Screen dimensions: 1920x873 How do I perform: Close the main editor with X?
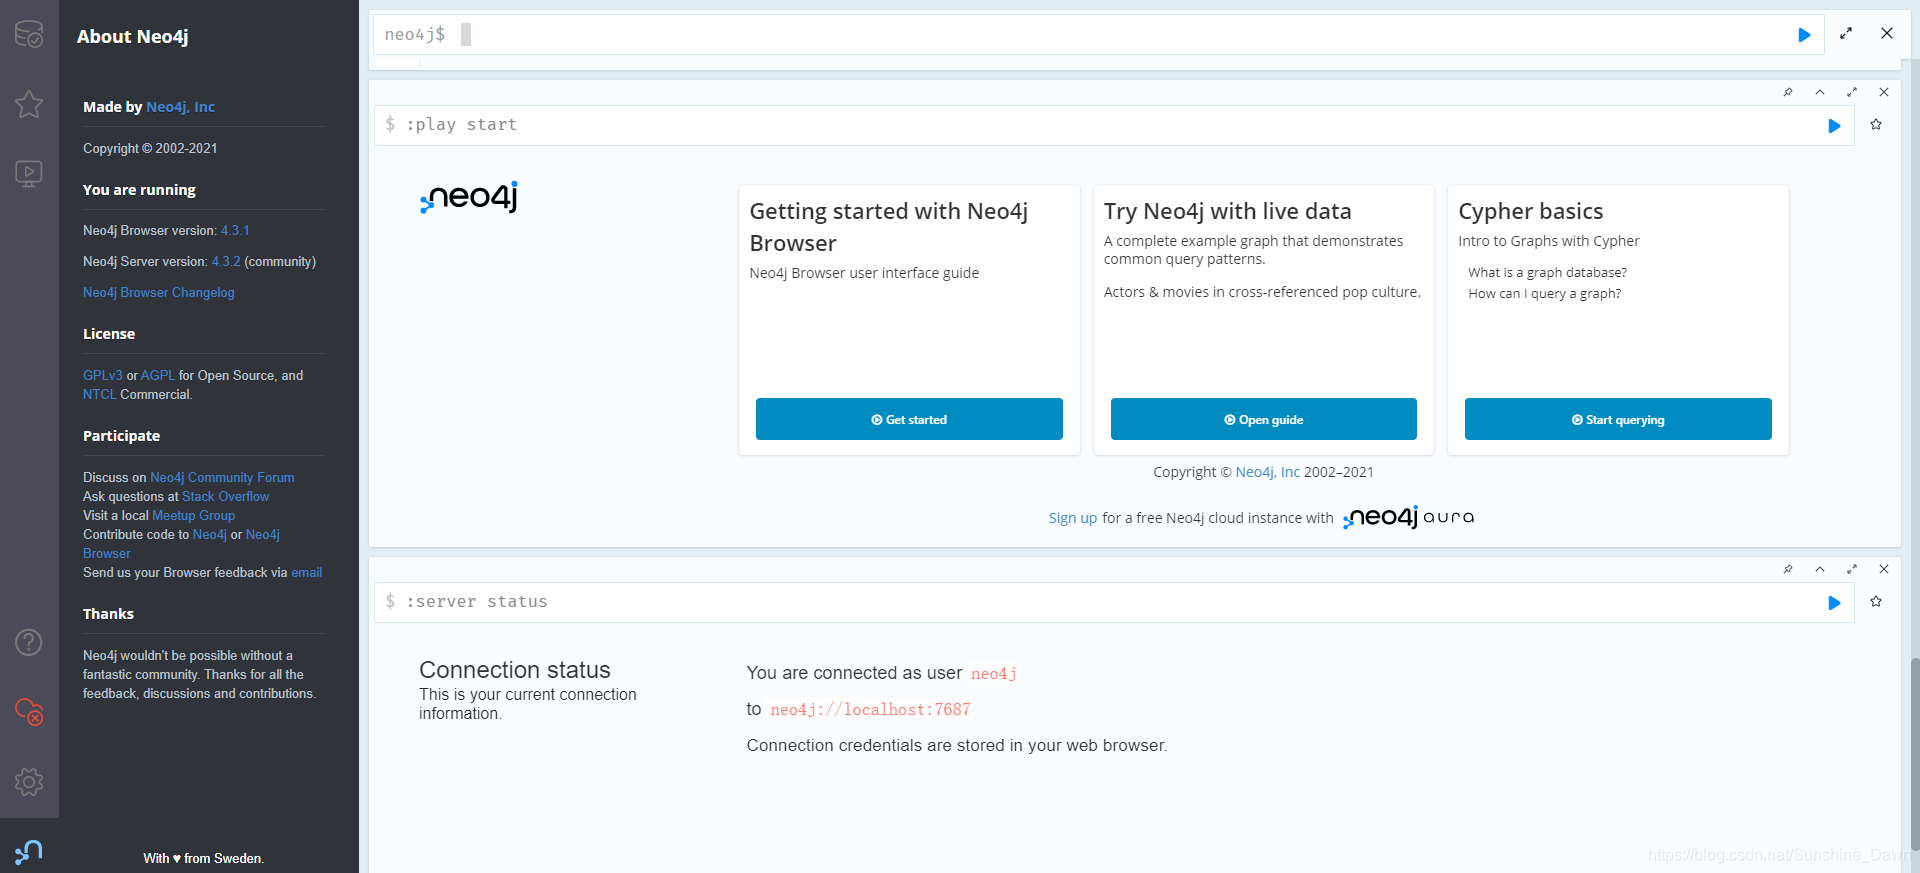click(1887, 33)
